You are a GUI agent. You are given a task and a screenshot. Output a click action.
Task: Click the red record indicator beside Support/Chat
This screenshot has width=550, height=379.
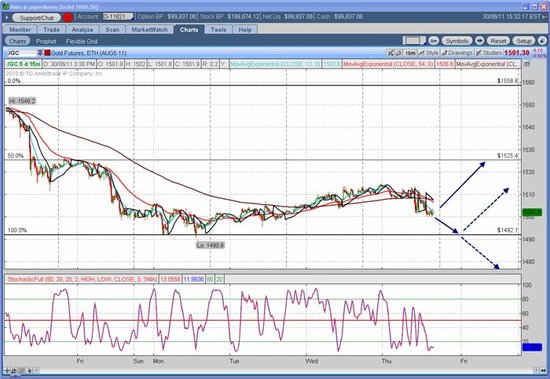pyautogui.click(x=68, y=17)
